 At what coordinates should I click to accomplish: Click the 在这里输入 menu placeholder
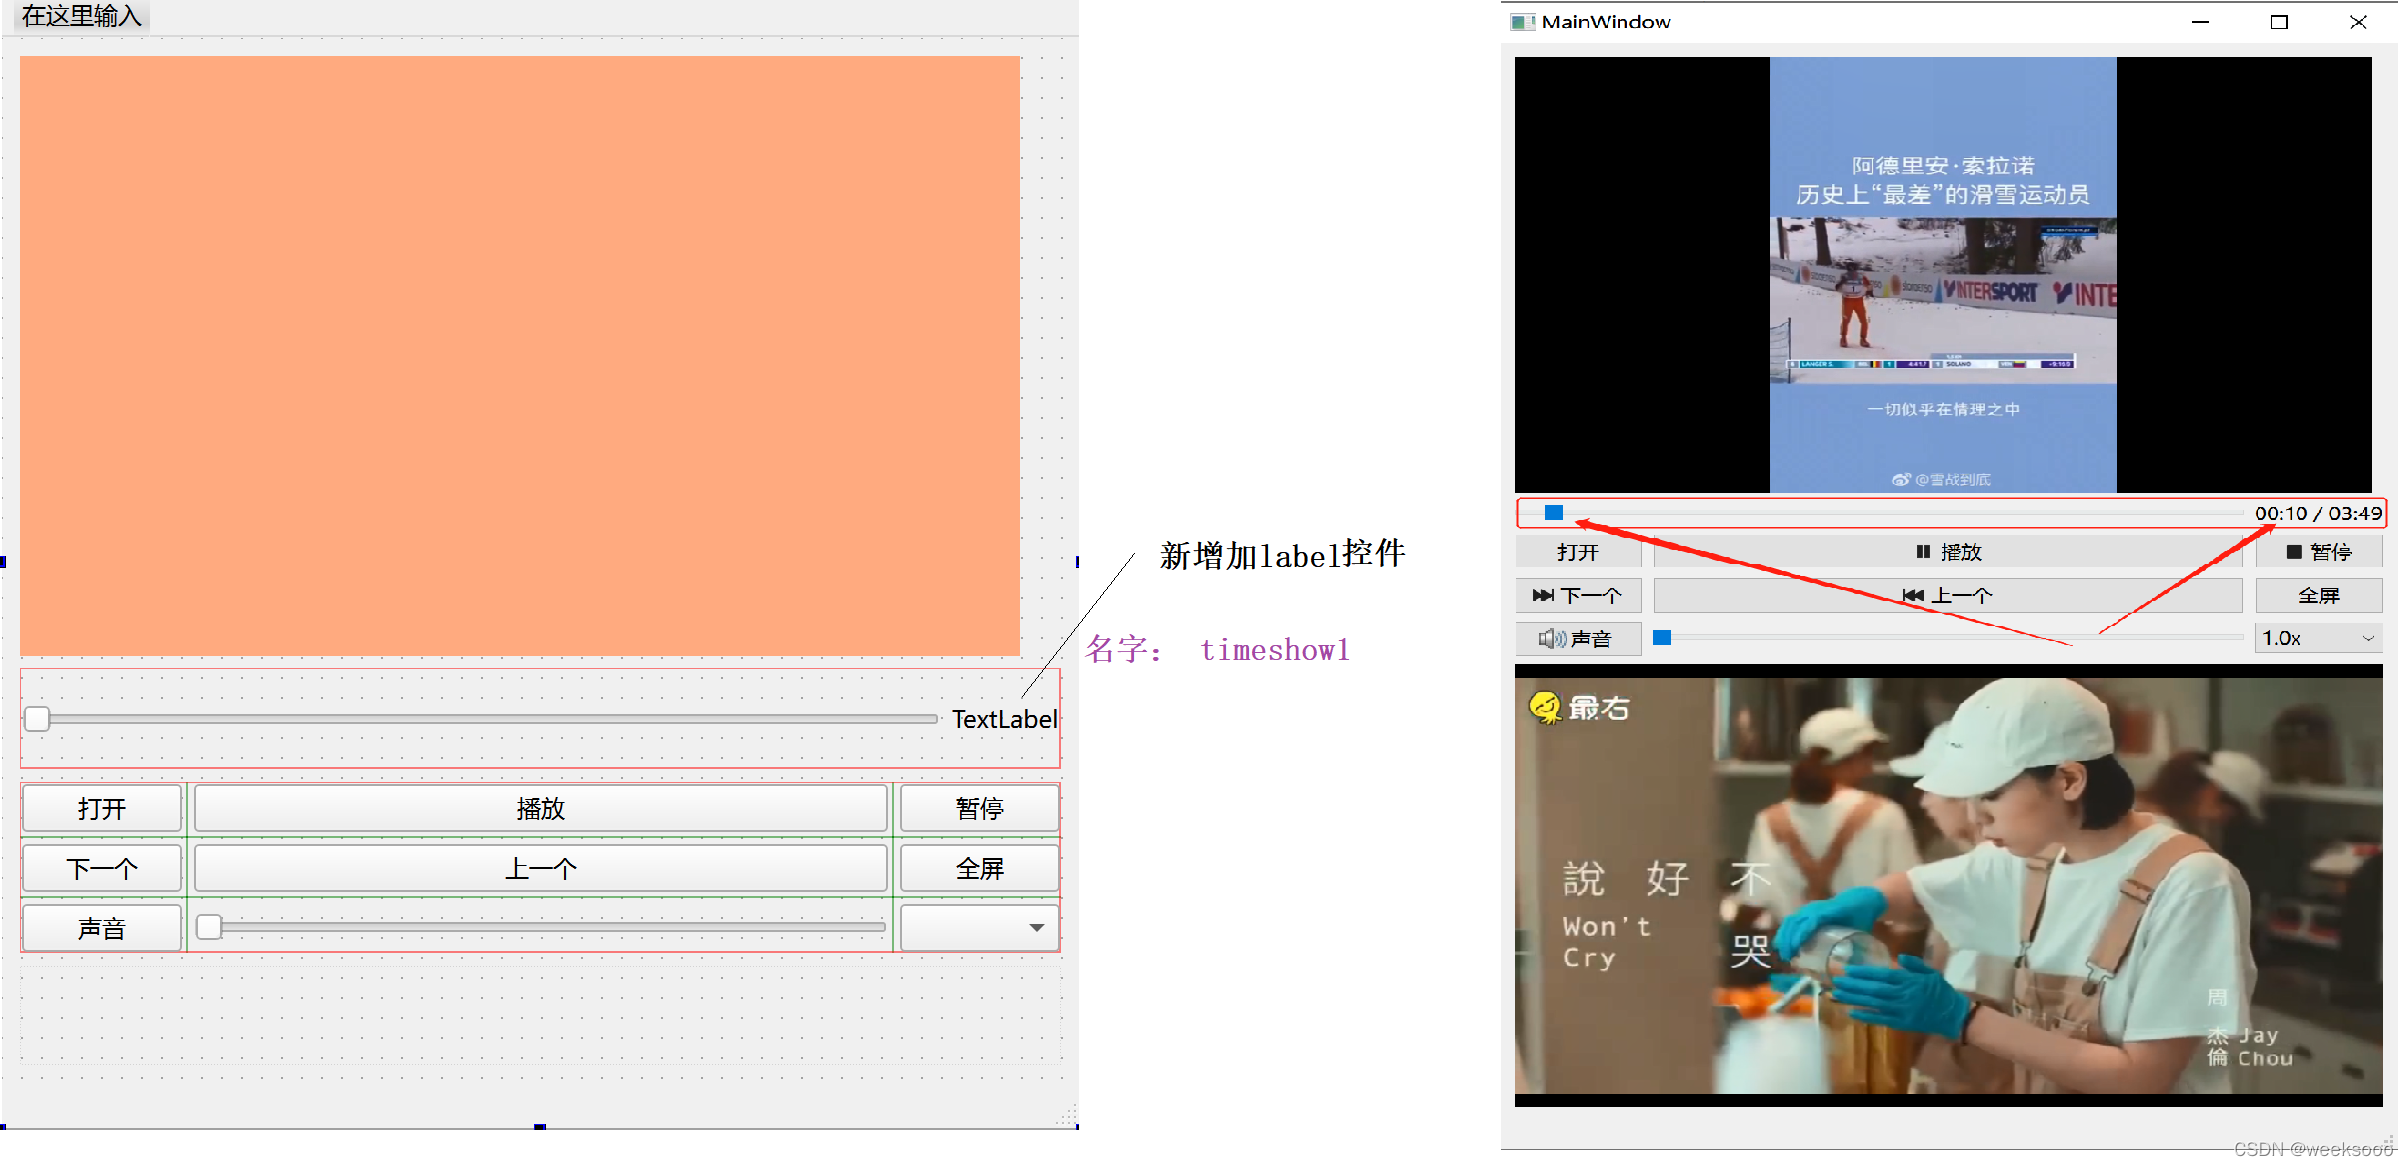tap(82, 16)
